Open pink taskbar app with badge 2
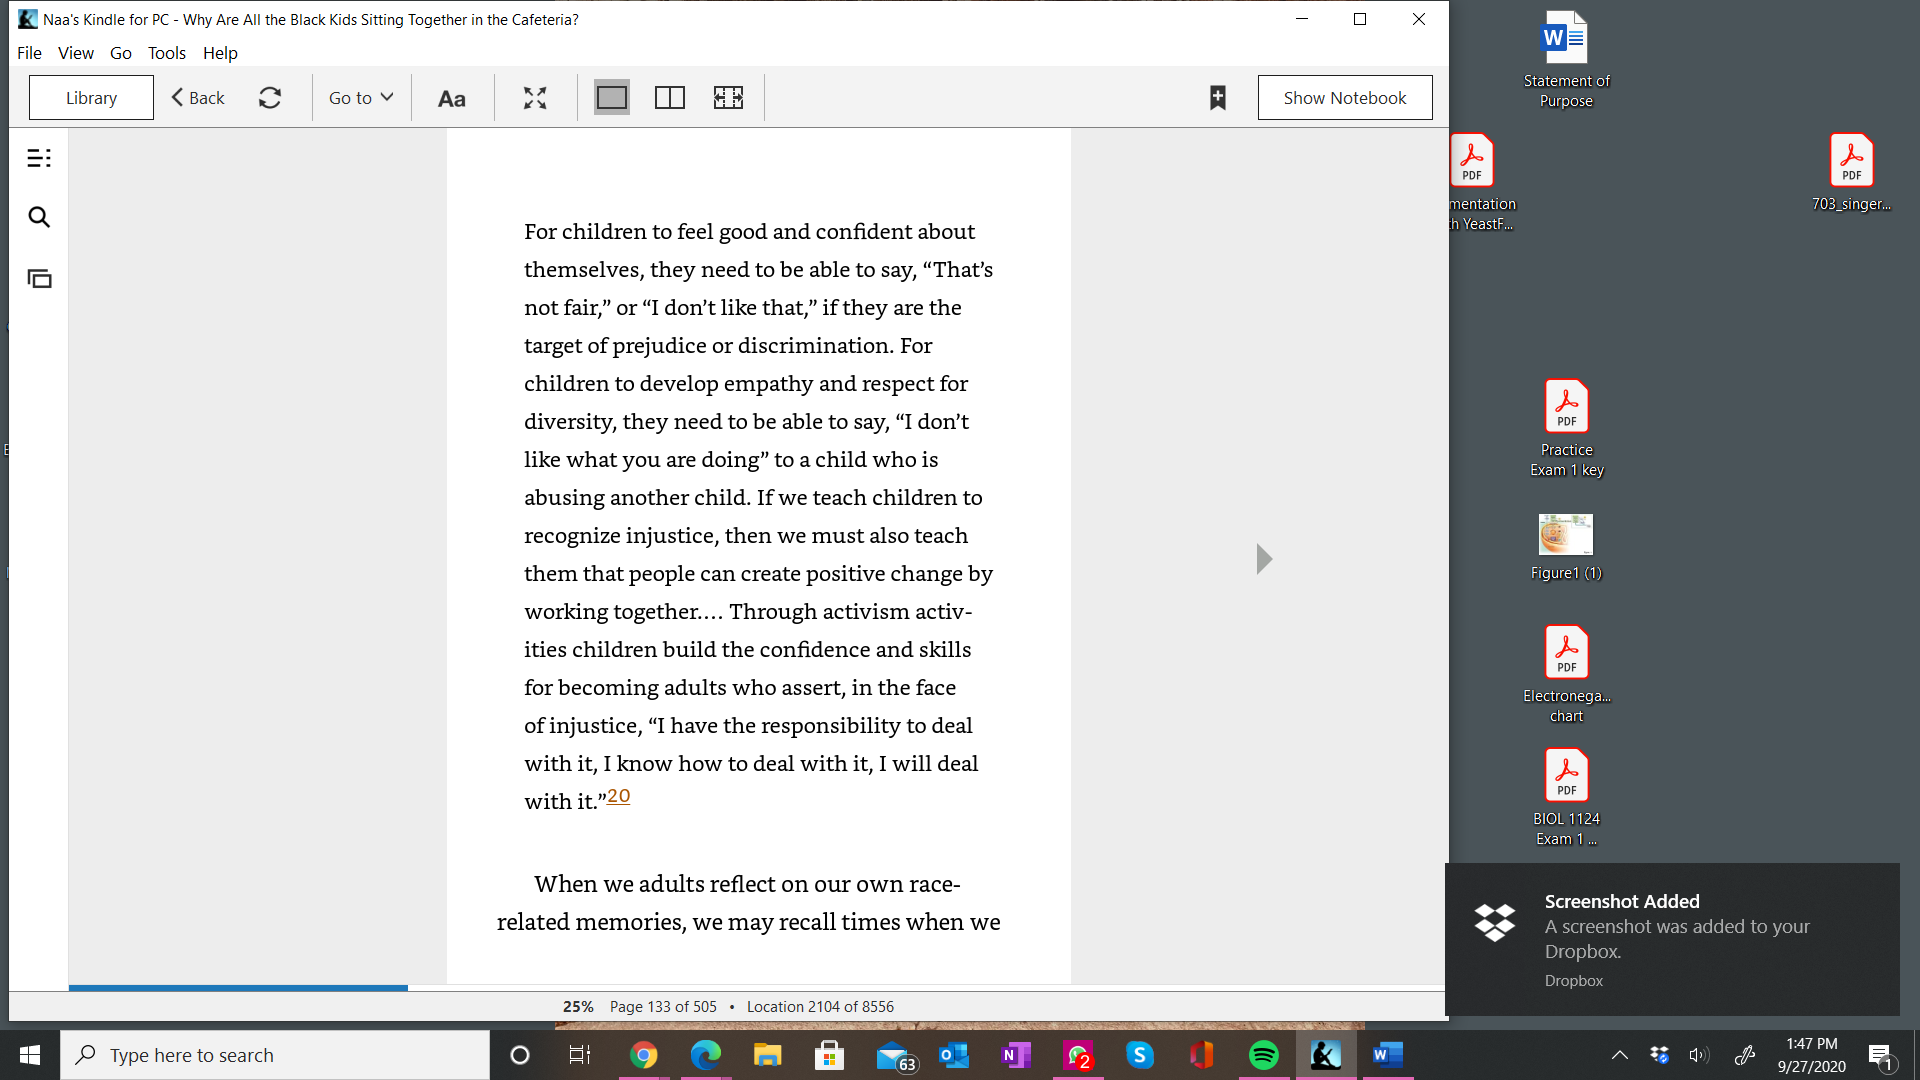 (x=1078, y=1056)
